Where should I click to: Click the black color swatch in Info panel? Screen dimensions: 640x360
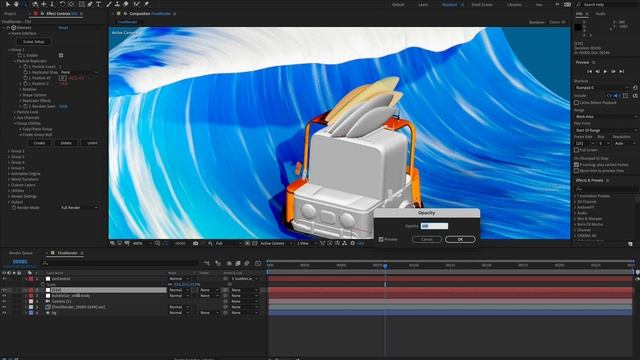pyautogui.click(x=578, y=28)
